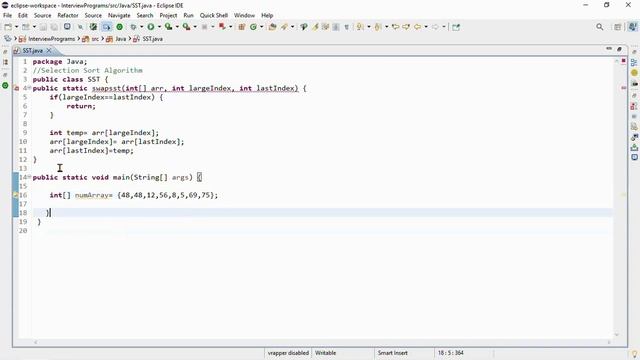Click the red error indicator in overview ruler
The height and width of the screenshot is (360, 640).
[623, 61]
